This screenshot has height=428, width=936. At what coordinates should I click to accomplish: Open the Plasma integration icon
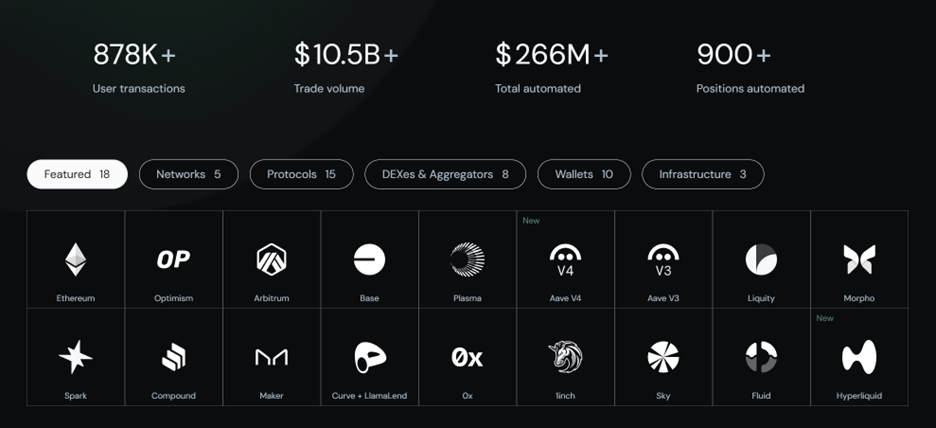(467, 260)
